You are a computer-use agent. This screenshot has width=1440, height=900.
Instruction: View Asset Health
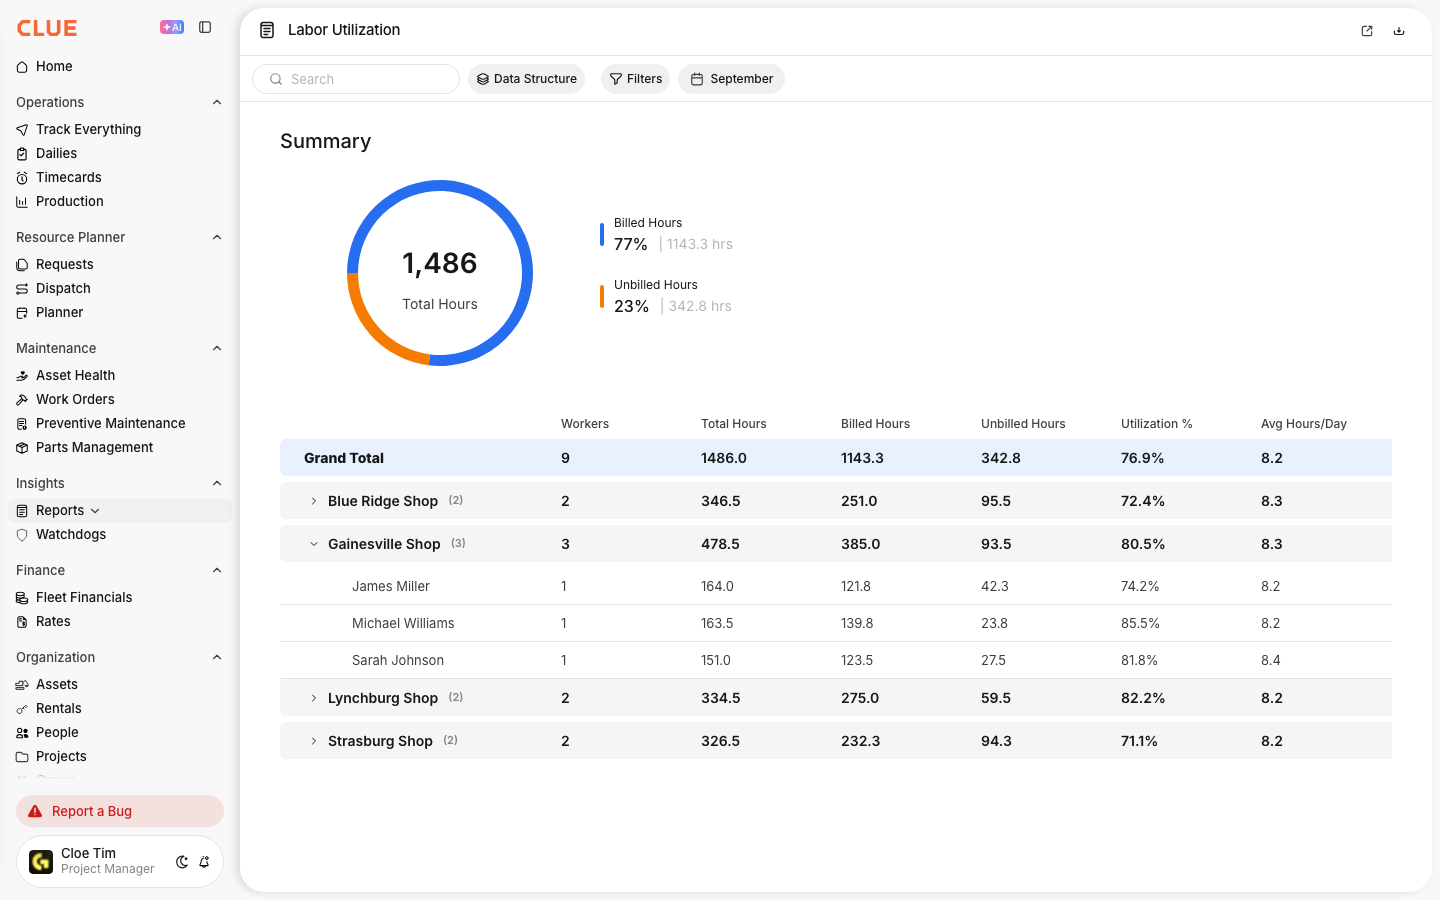click(75, 375)
